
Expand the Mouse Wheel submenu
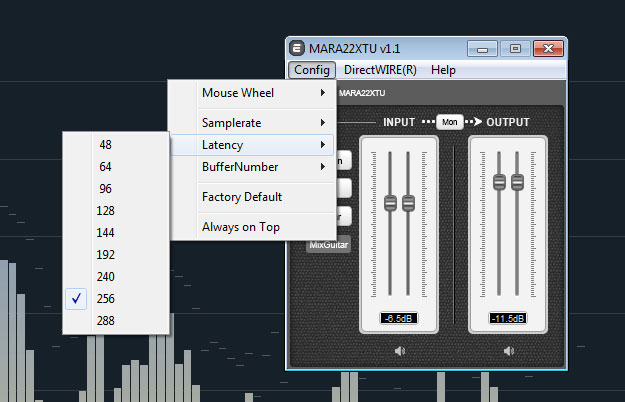[x=252, y=93]
